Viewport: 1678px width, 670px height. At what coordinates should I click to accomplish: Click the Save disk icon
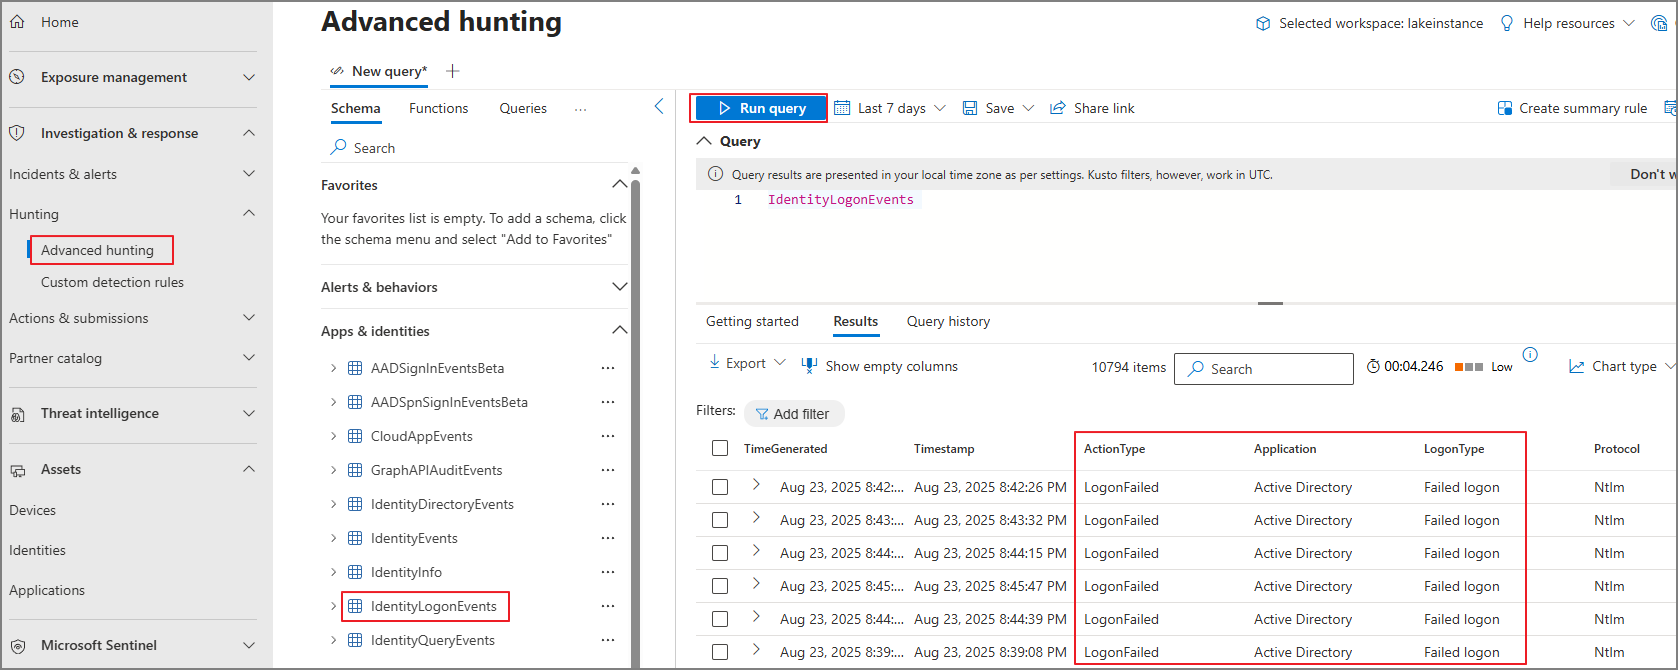tap(970, 108)
